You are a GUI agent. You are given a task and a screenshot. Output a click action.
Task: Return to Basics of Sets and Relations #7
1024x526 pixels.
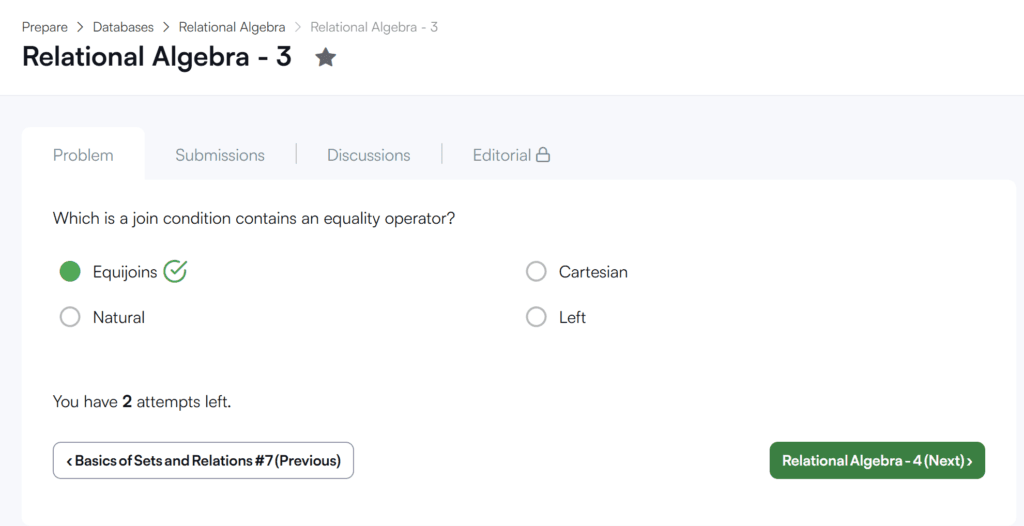(203, 461)
